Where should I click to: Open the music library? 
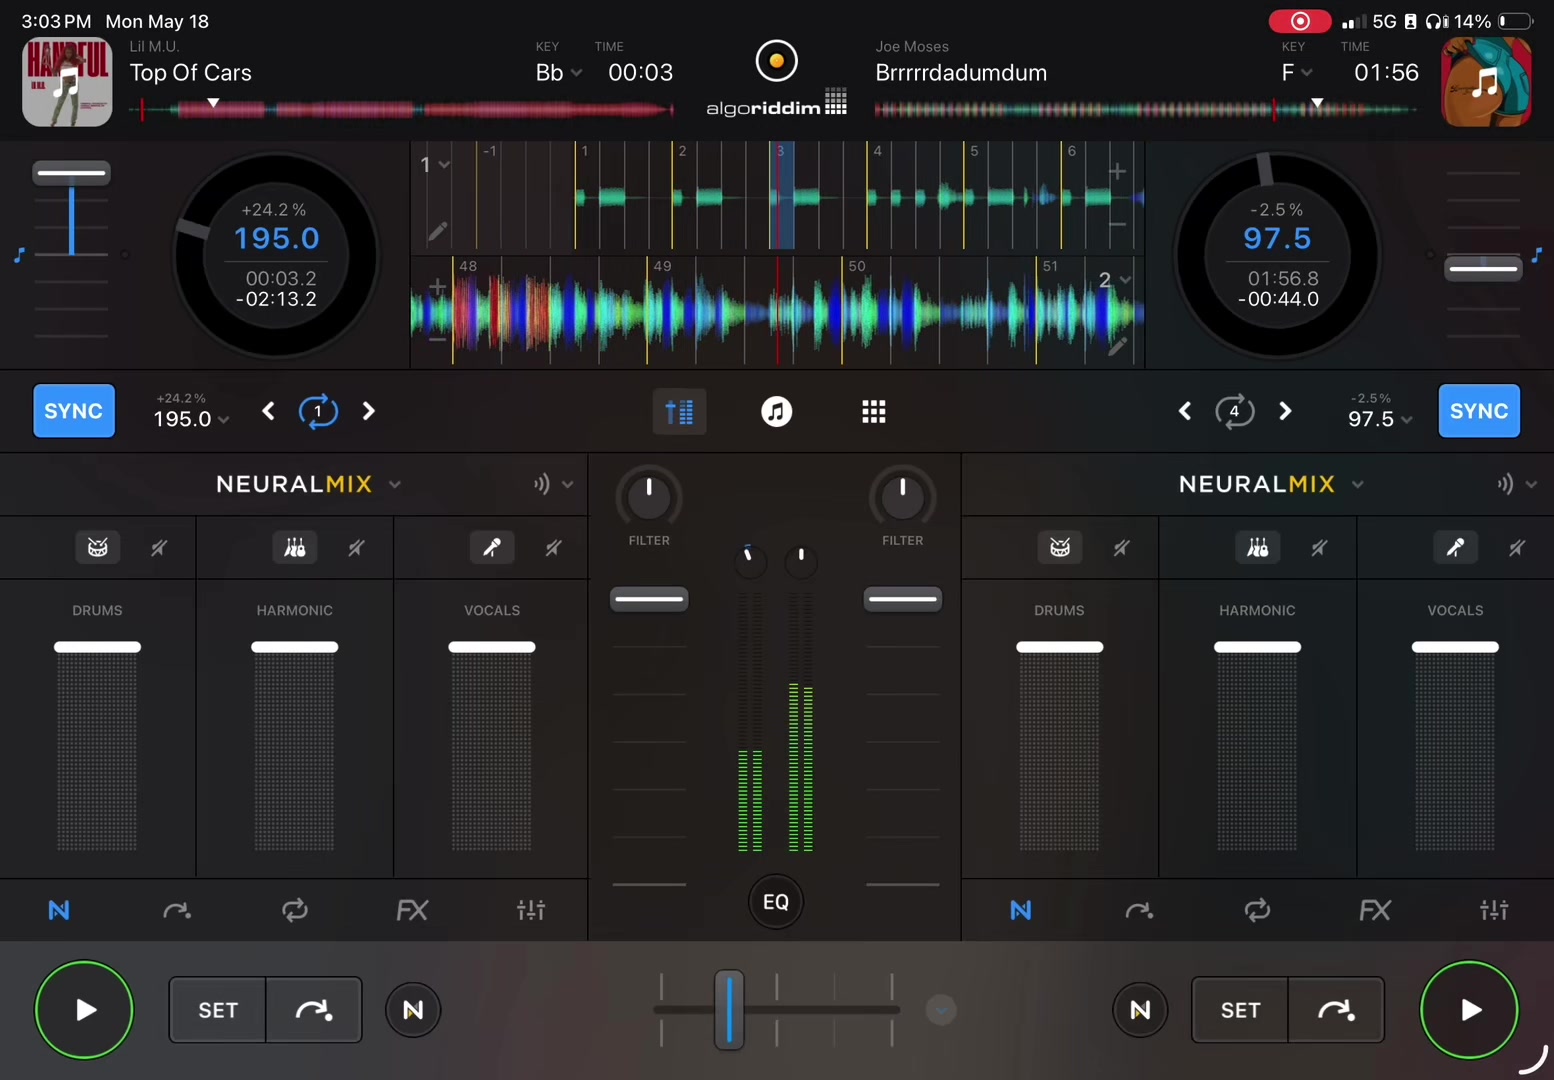click(x=776, y=411)
